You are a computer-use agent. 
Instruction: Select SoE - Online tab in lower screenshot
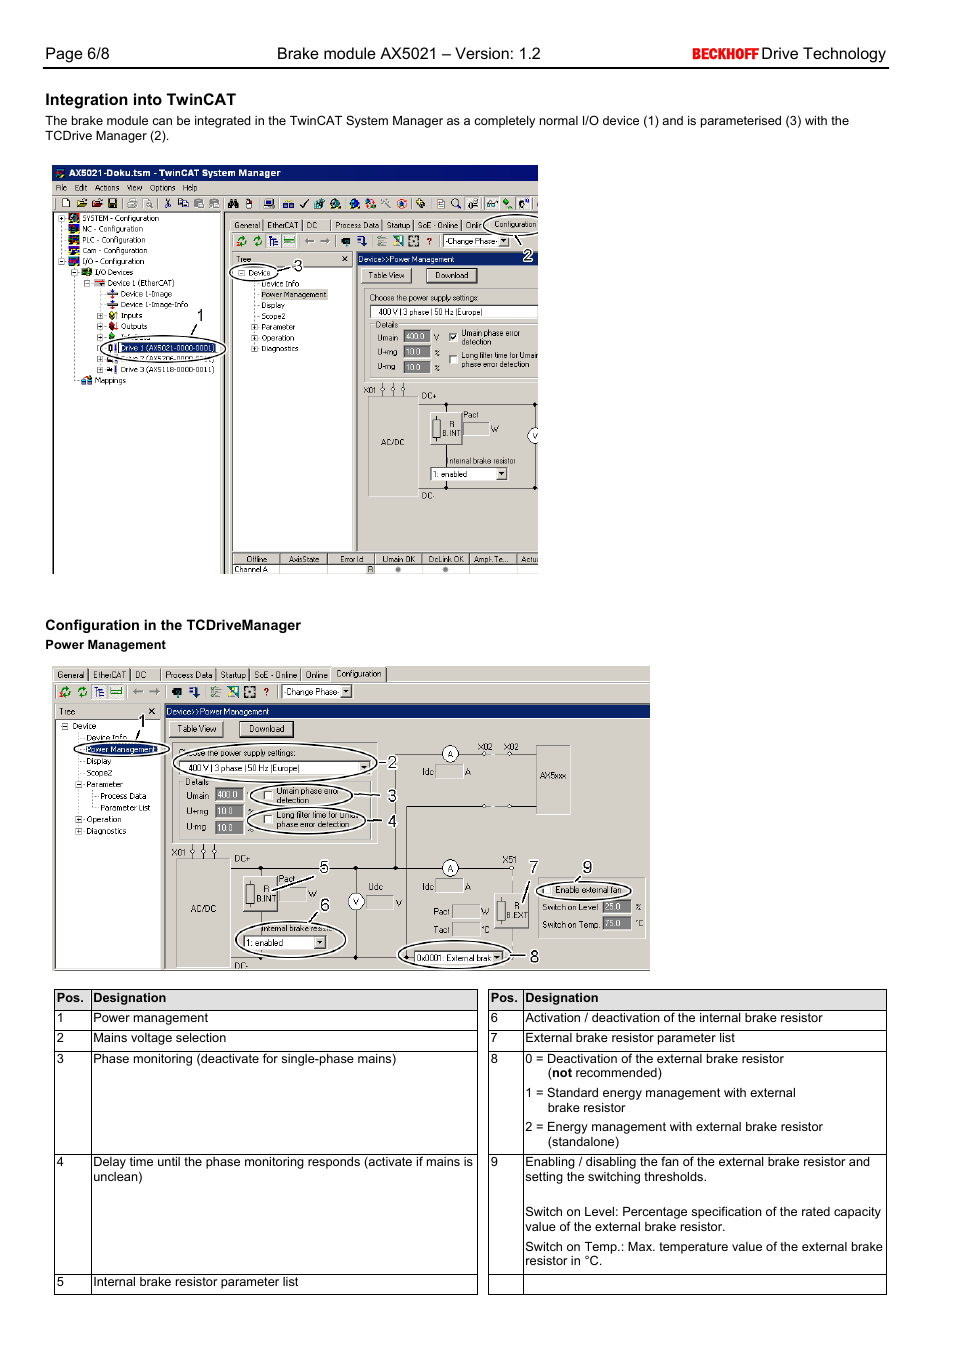coord(276,675)
